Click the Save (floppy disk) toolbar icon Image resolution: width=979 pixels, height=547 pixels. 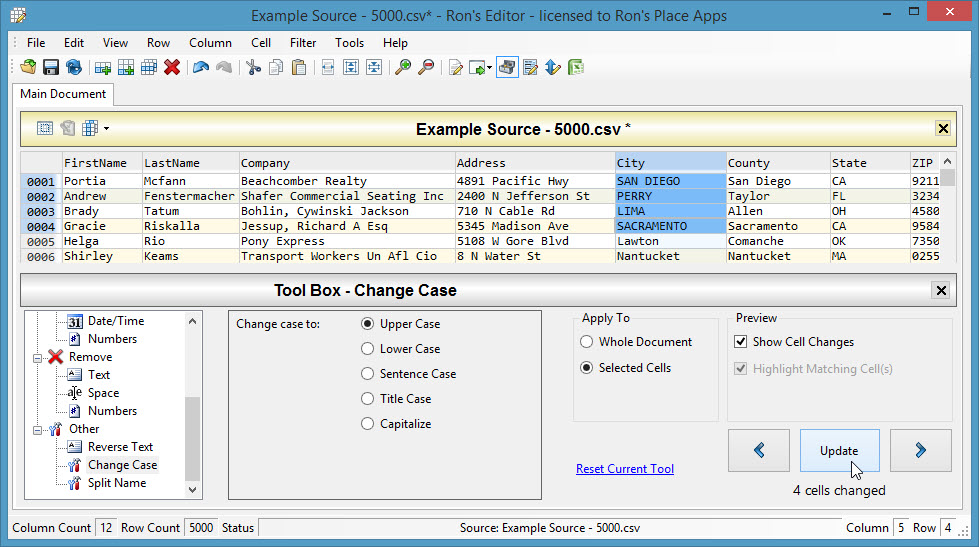click(50, 68)
